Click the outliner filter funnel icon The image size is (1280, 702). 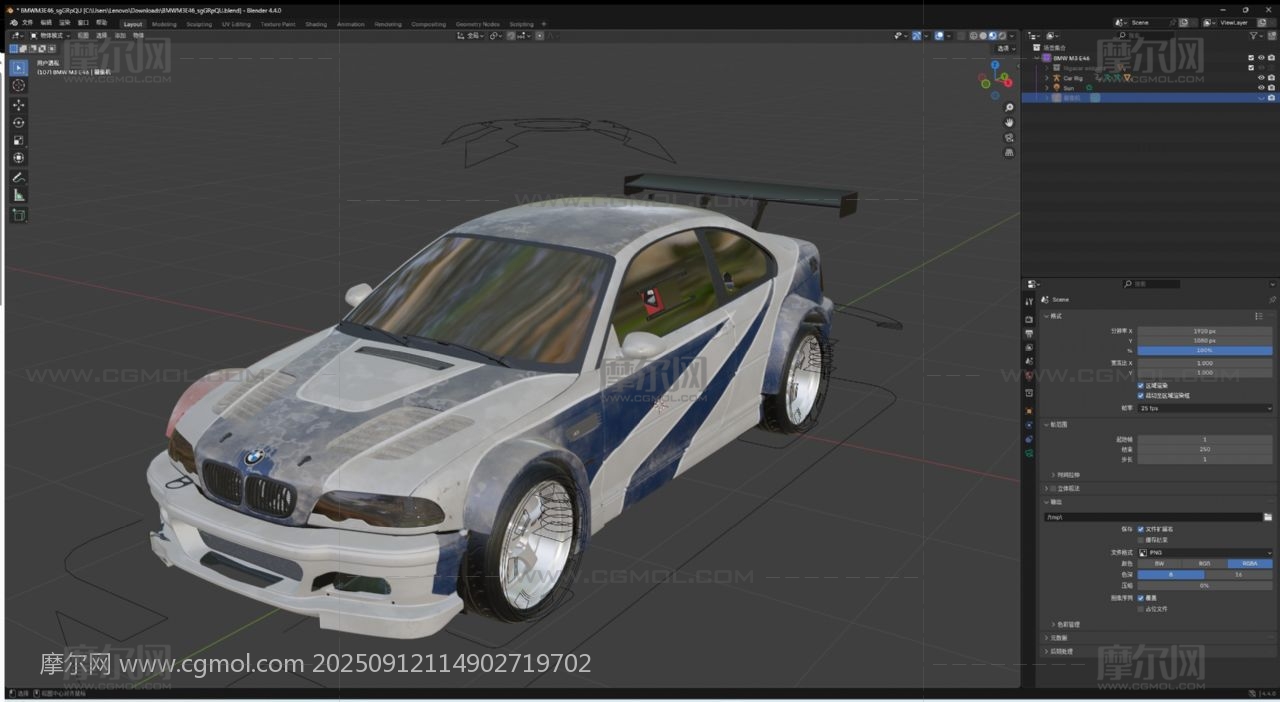point(1254,36)
